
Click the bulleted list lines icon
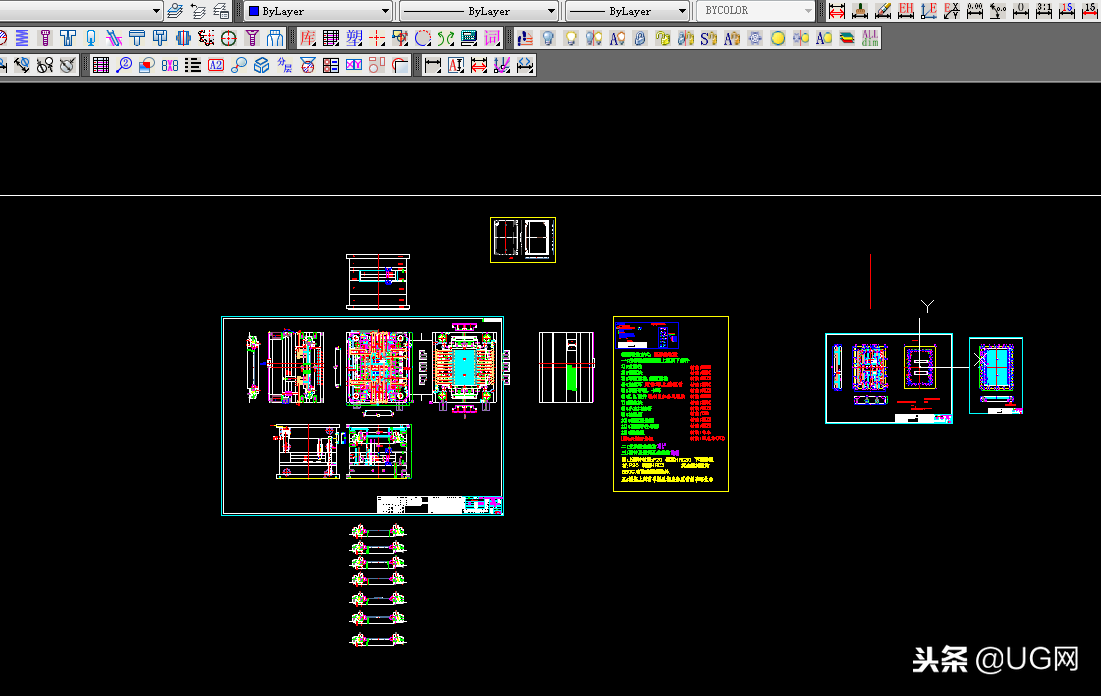pos(193,65)
